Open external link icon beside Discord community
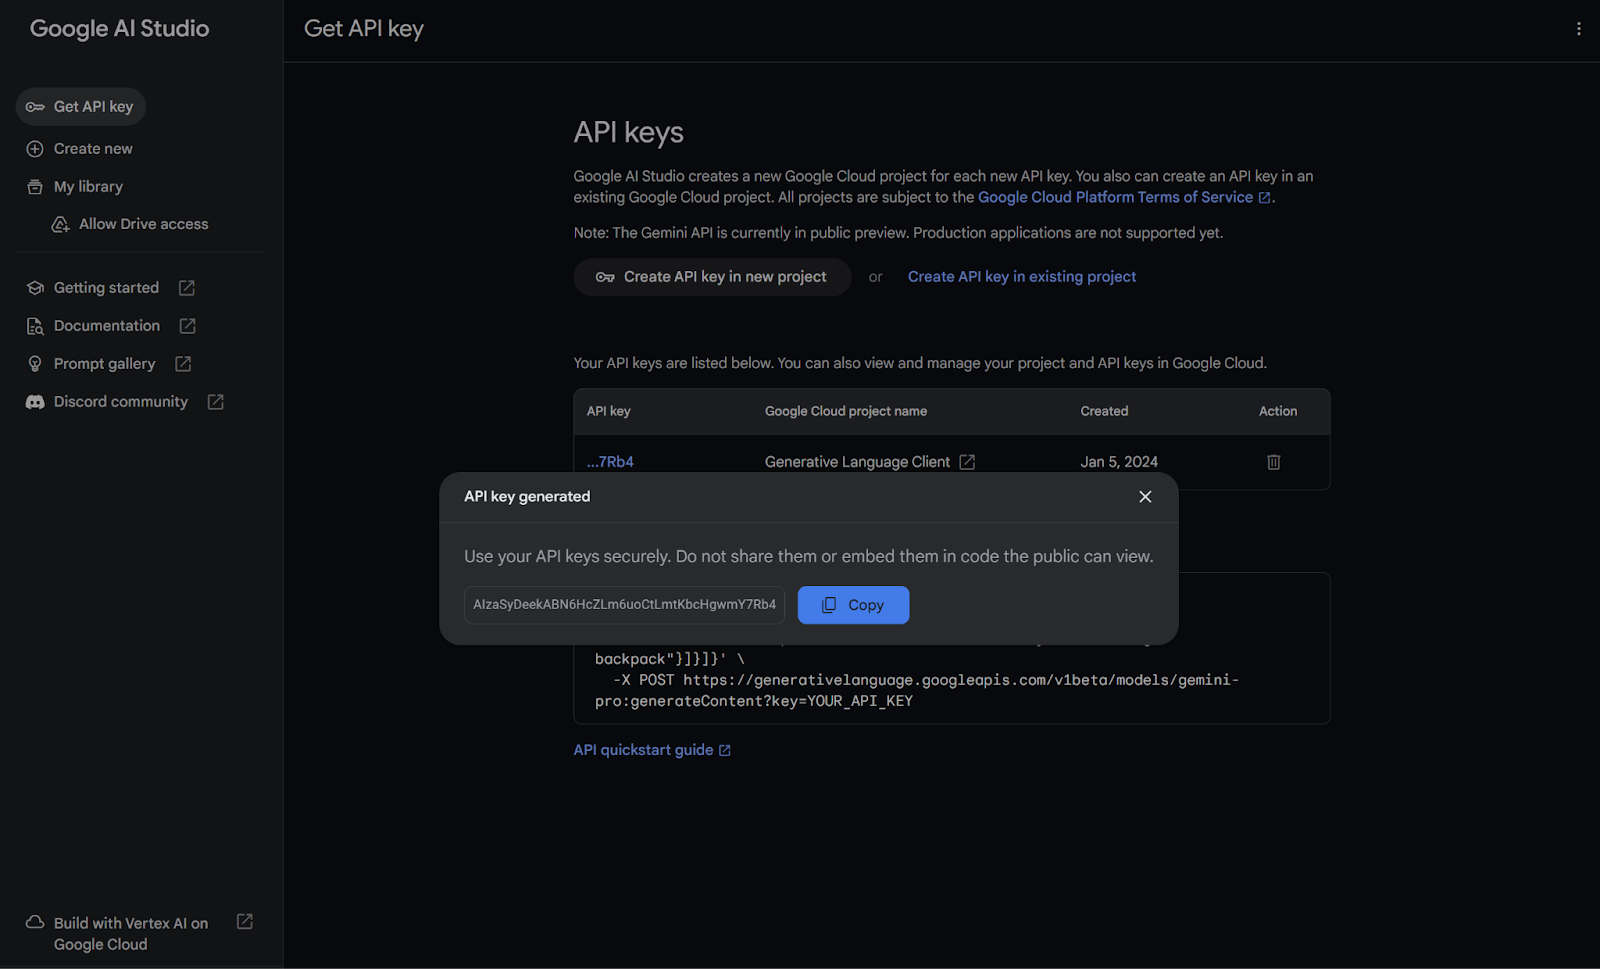The height and width of the screenshot is (969, 1600). pyautogui.click(x=215, y=402)
